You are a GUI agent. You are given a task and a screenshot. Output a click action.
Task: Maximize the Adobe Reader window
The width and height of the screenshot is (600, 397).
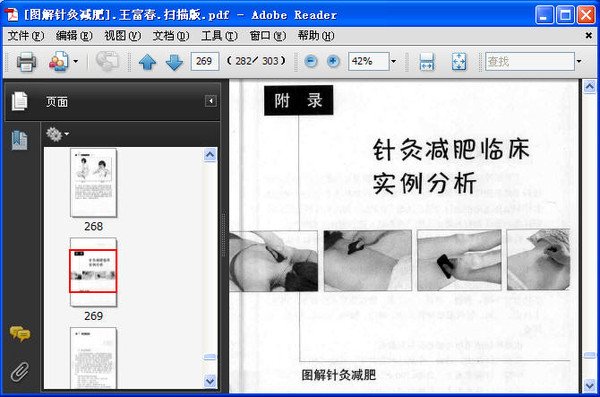click(x=565, y=15)
